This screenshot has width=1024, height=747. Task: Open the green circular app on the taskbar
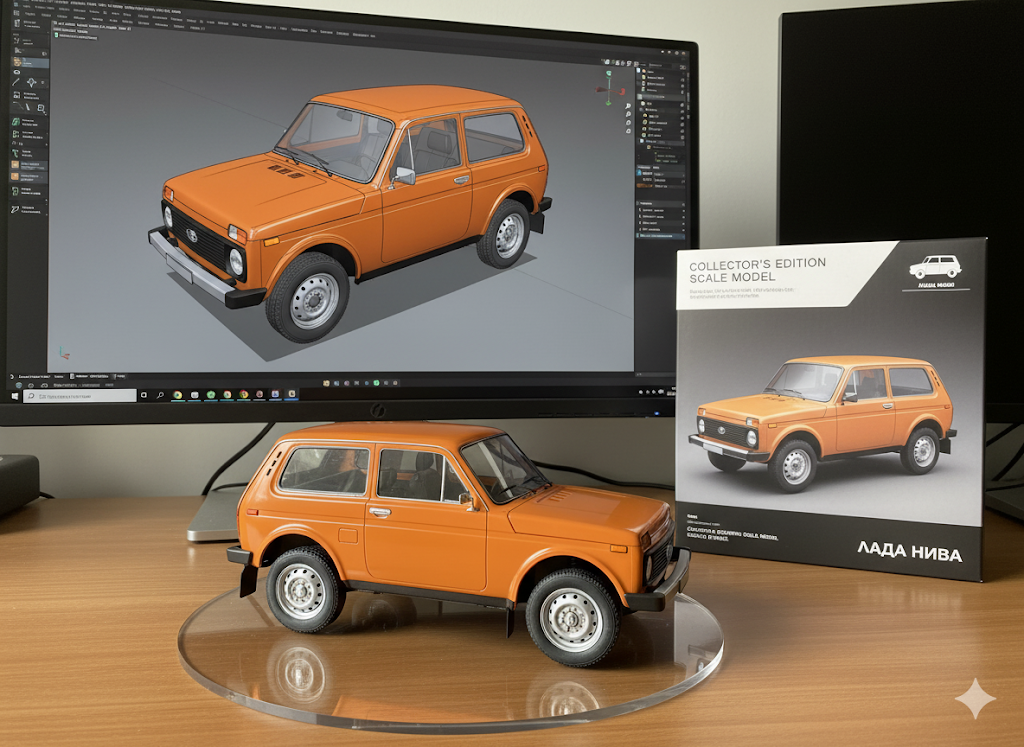click(211, 394)
